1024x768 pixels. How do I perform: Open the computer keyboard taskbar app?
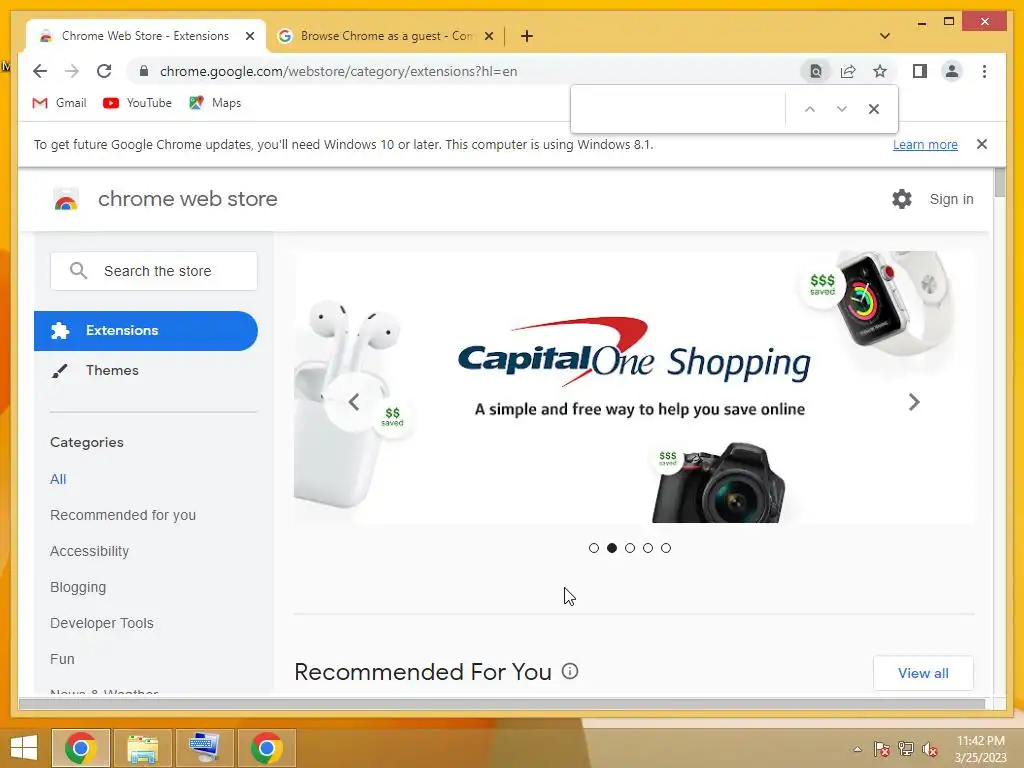[x=204, y=748]
